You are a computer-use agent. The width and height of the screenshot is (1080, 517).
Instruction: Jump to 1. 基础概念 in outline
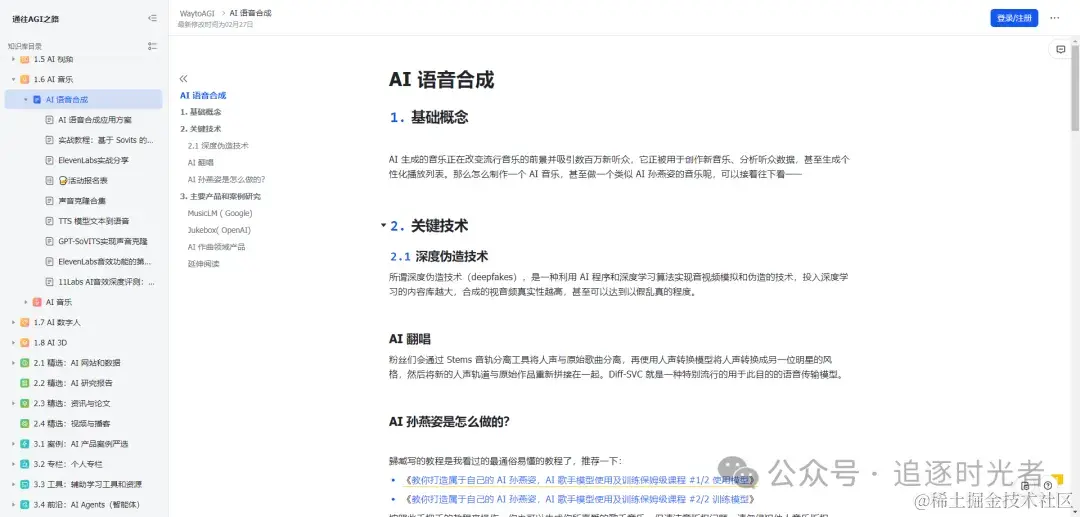200,112
